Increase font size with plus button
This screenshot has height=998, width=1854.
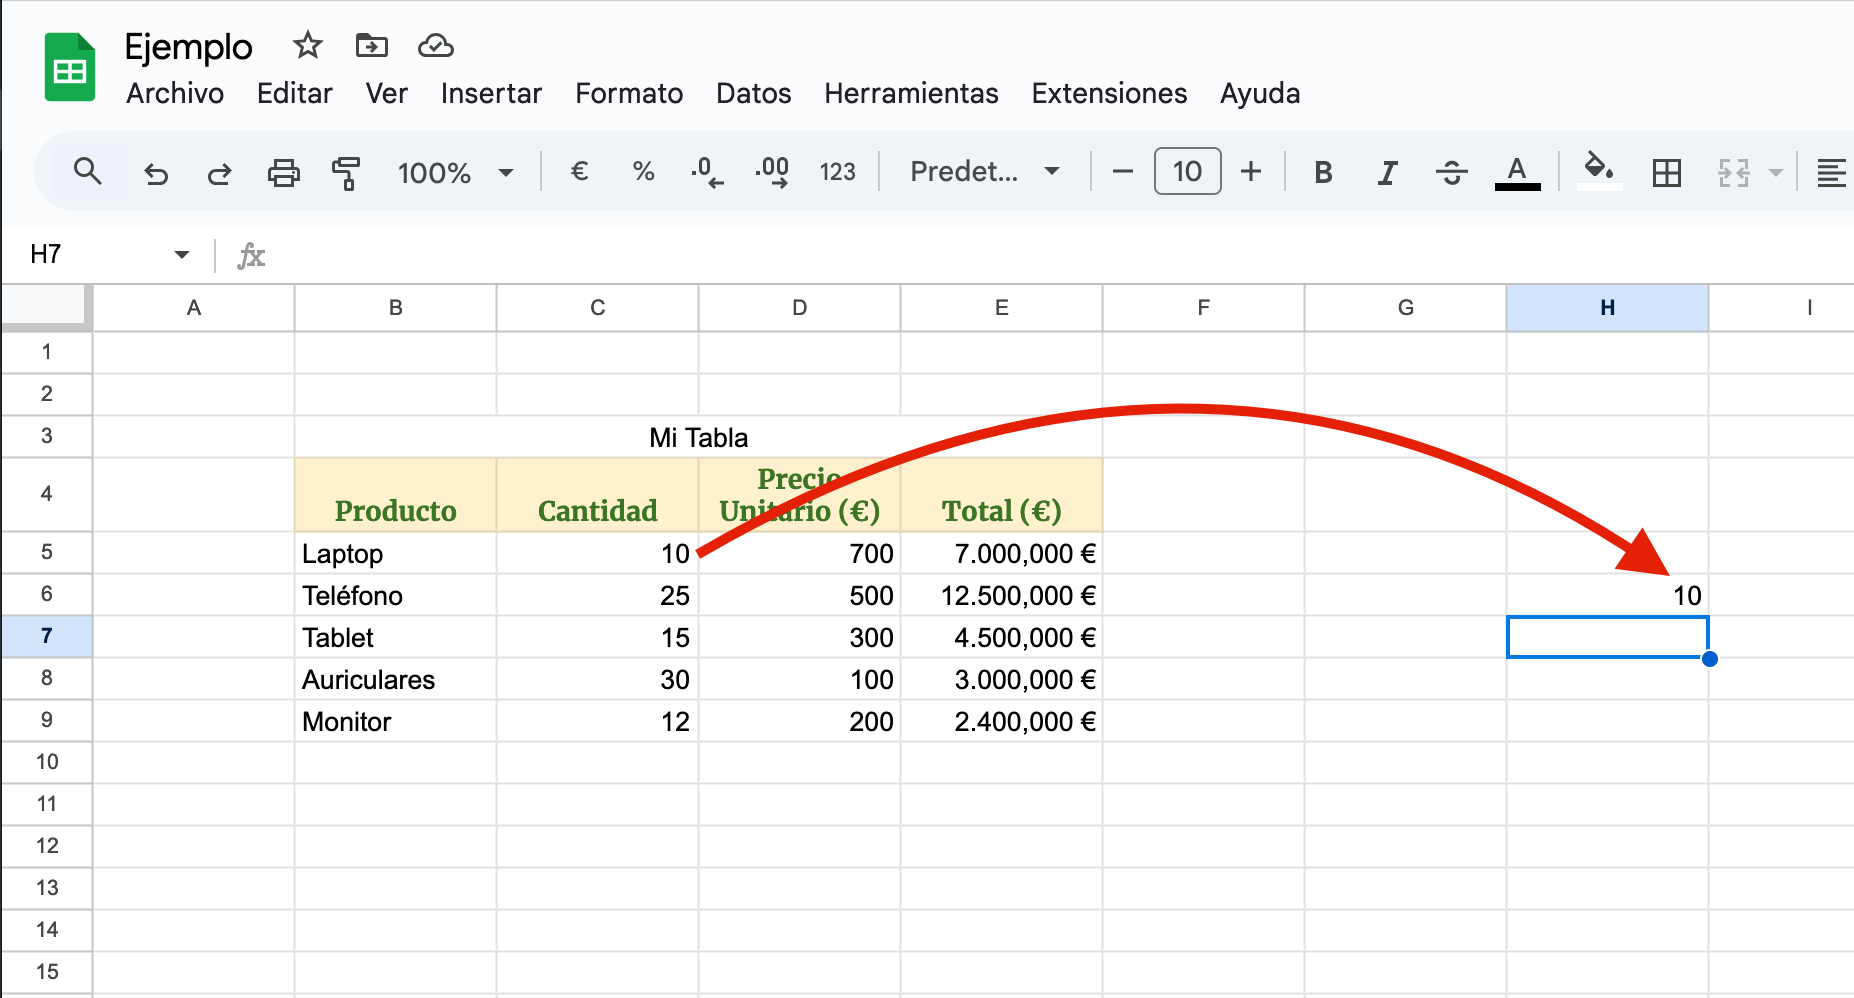(x=1250, y=172)
